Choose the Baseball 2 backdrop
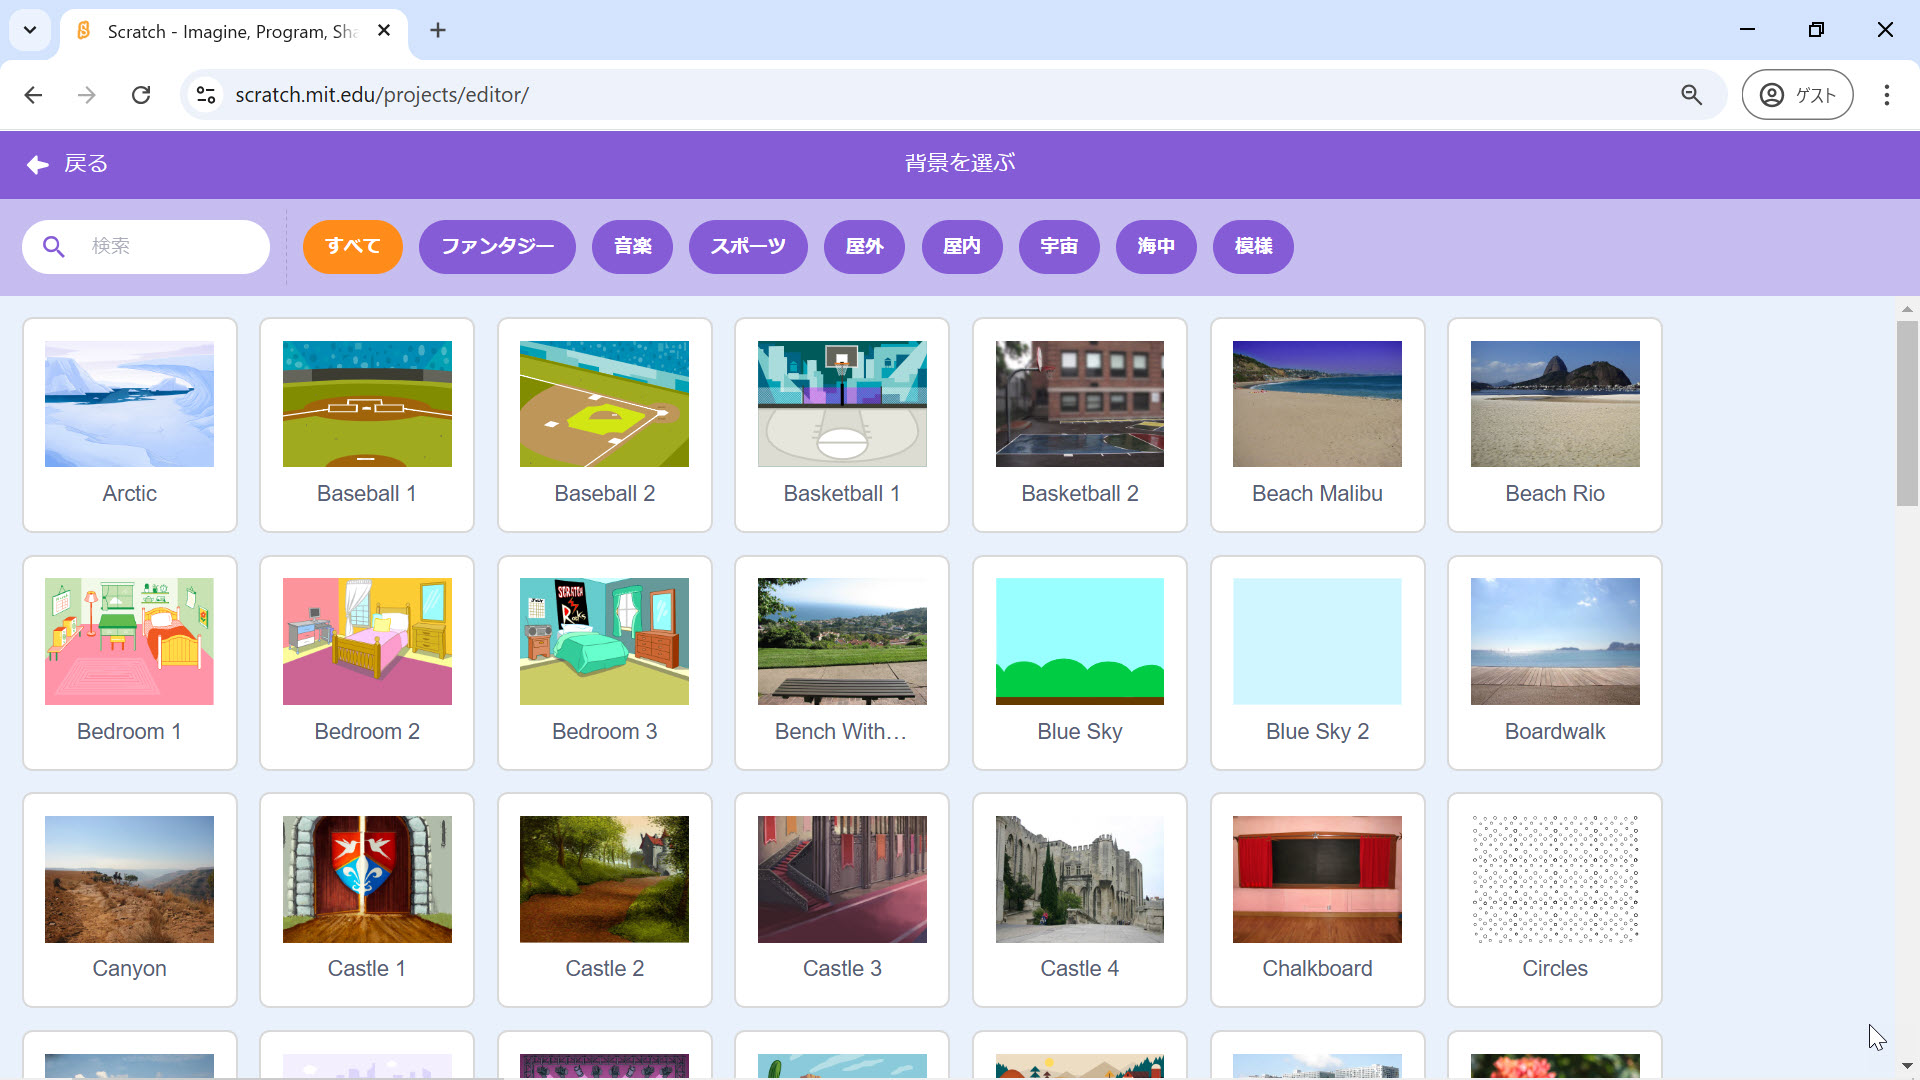1920x1080 pixels. (605, 425)
